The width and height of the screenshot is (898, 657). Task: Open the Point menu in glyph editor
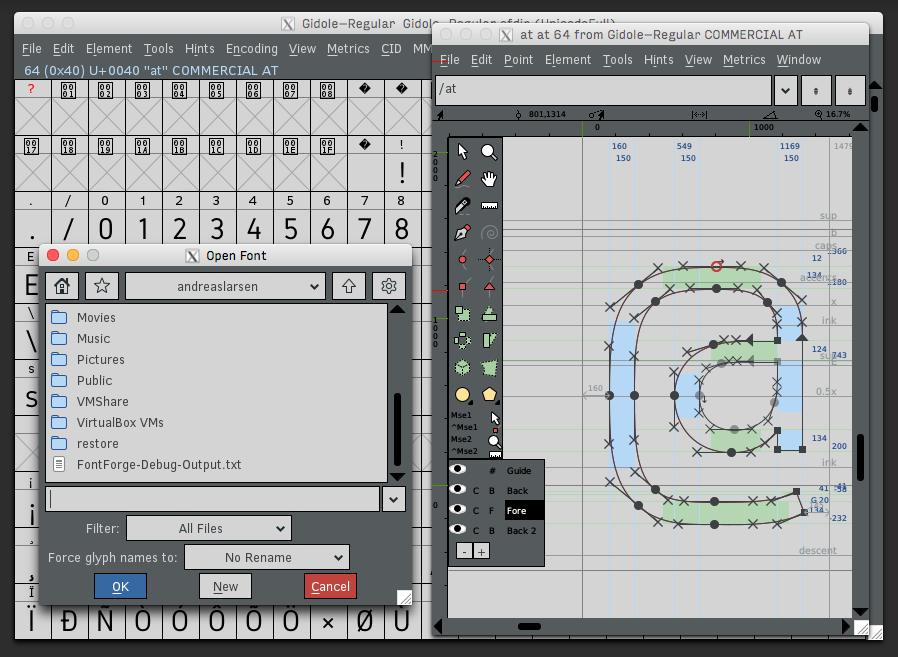click(518, 59)
